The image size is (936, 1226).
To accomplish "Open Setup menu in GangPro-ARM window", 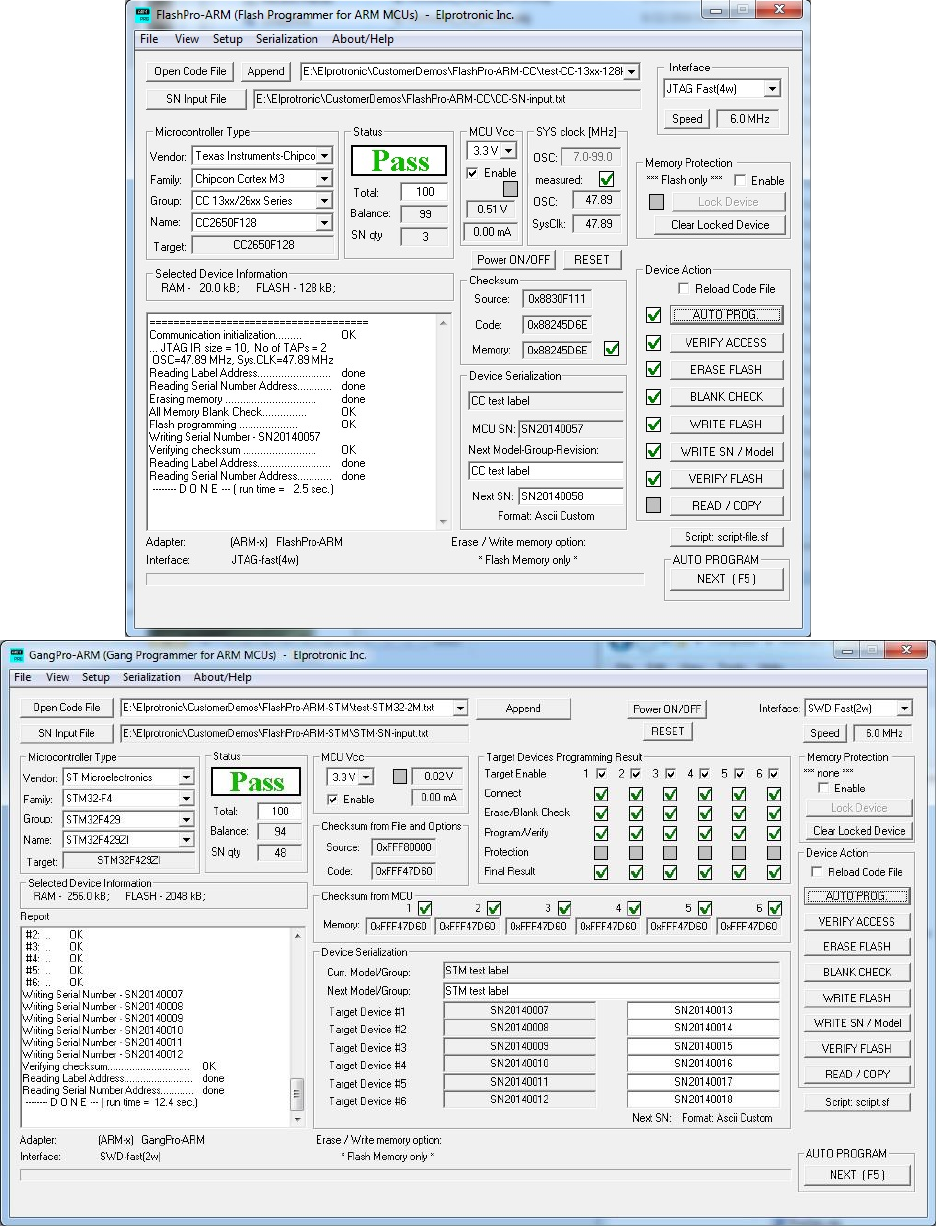I will point(96,678).
